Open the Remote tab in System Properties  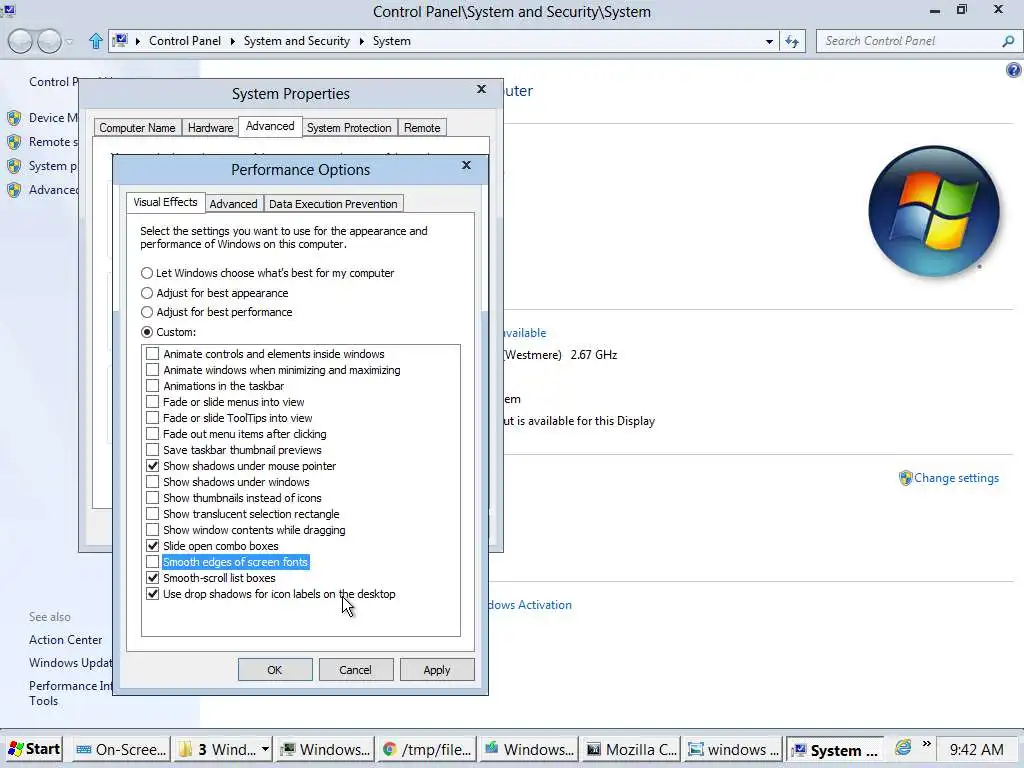(x=422, y=128)
